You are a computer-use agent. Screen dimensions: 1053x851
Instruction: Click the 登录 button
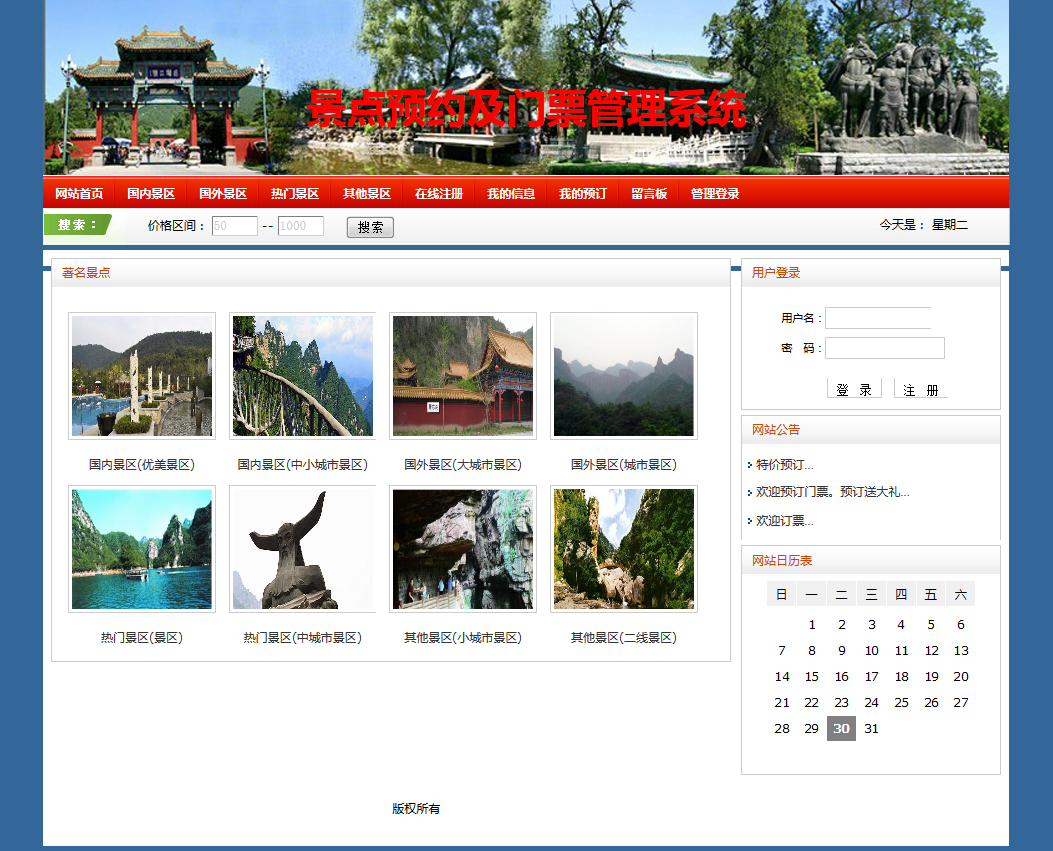(854, 389)
